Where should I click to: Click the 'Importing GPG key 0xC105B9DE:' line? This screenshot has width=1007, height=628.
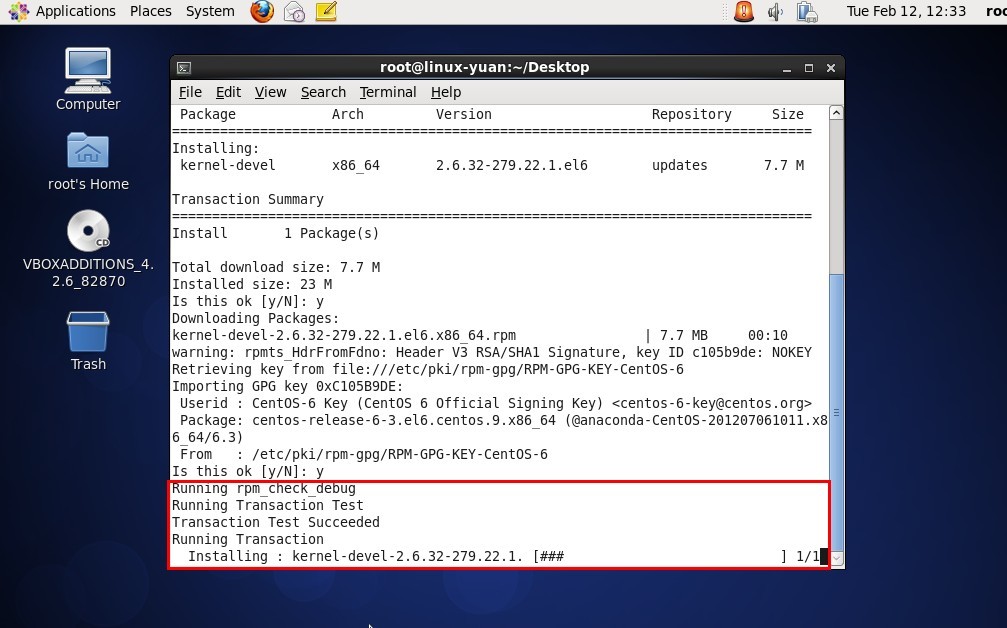click(x=287, y=386)
